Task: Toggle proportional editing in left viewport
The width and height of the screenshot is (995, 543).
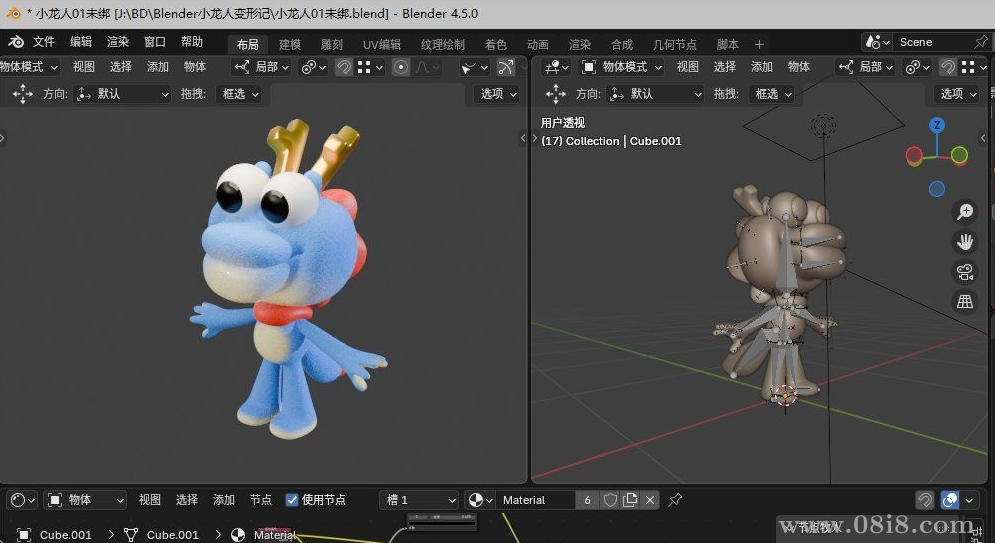Action: point(400,67)
